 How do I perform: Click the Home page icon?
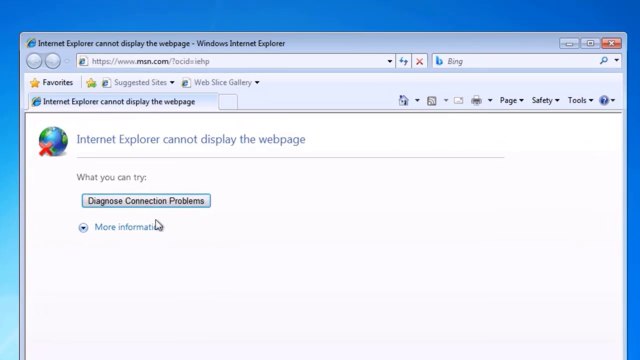click(x=404, y=100)
